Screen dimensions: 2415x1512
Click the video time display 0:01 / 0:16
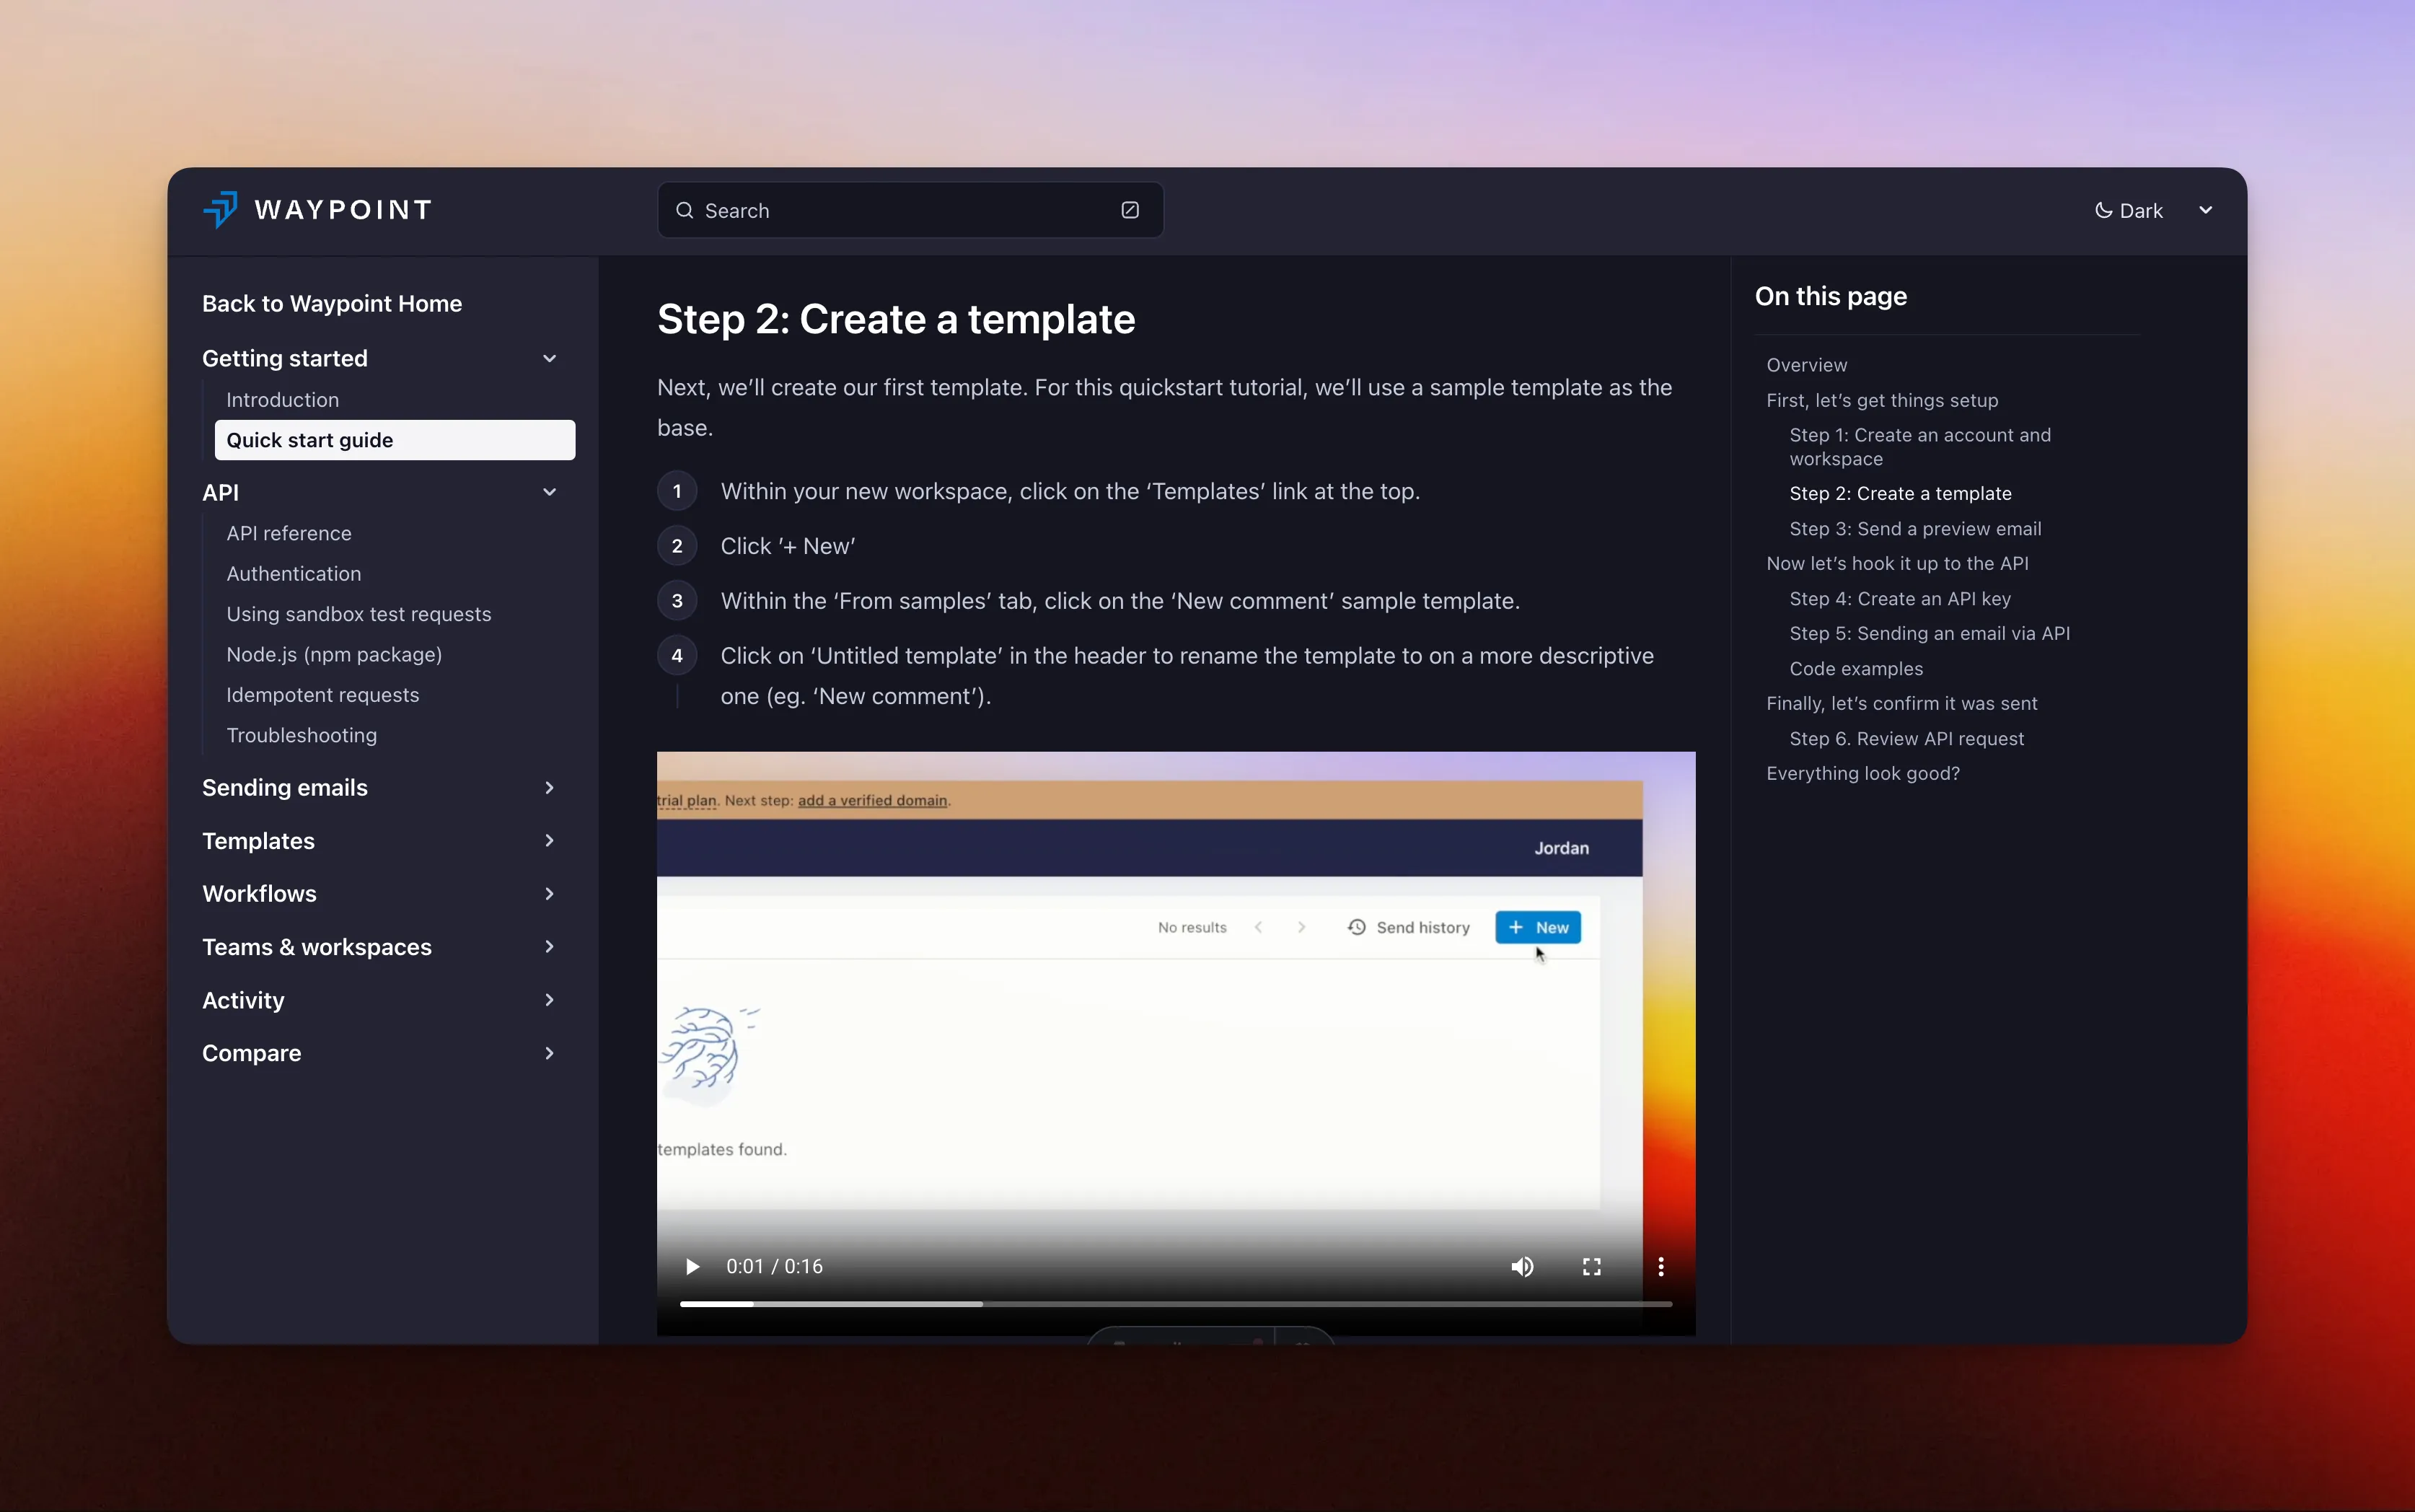click(x=774, y=1267)
